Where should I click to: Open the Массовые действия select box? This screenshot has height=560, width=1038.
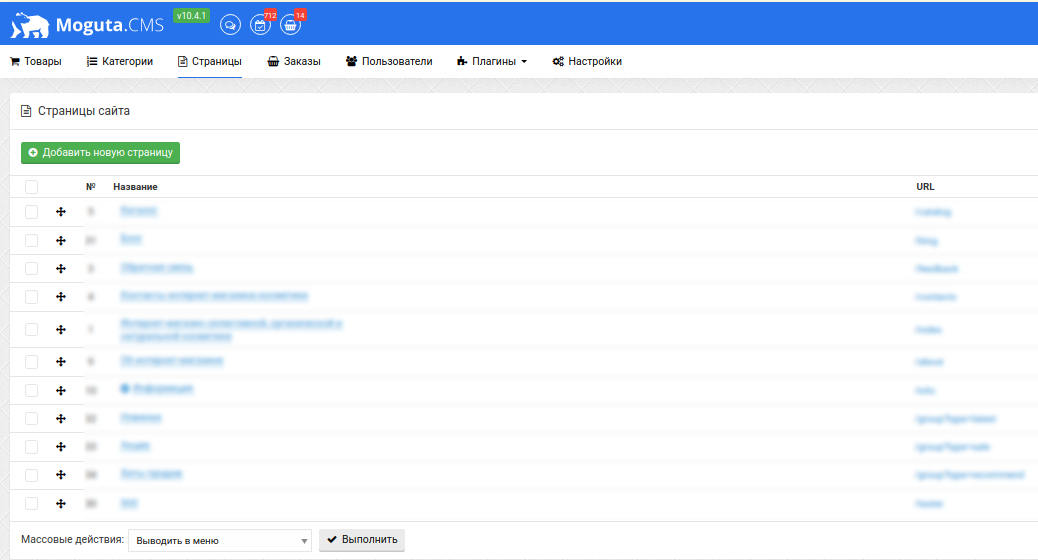pyautogui.click(x=220, y=540)
